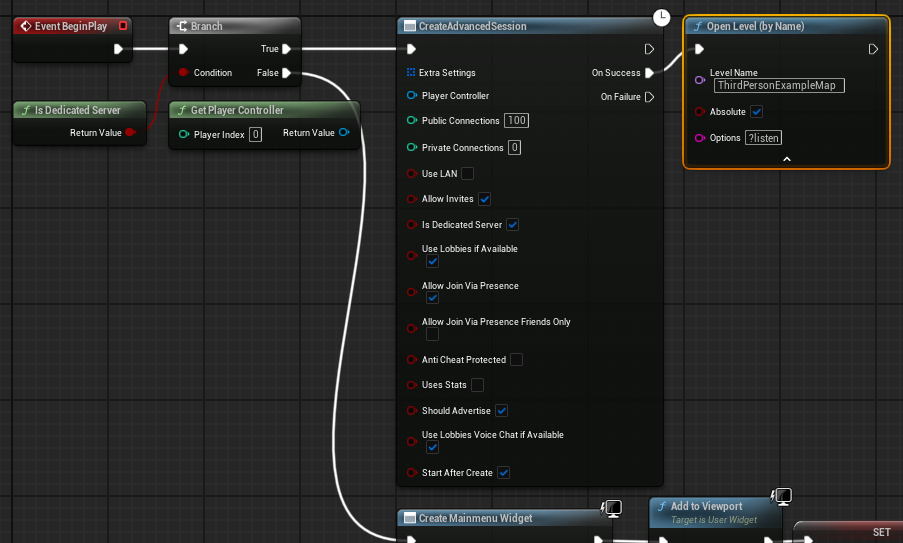The height and width of the screenshot is (543, 903).
Task: Uncheck the Allow Invites checkbox
Action: pos(484,199)
